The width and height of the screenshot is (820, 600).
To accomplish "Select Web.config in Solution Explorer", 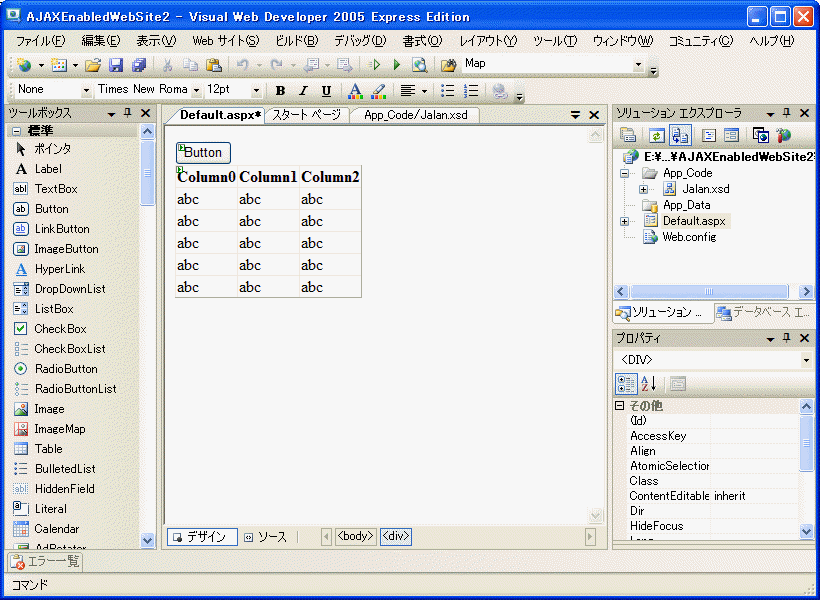I will (689, 237).
